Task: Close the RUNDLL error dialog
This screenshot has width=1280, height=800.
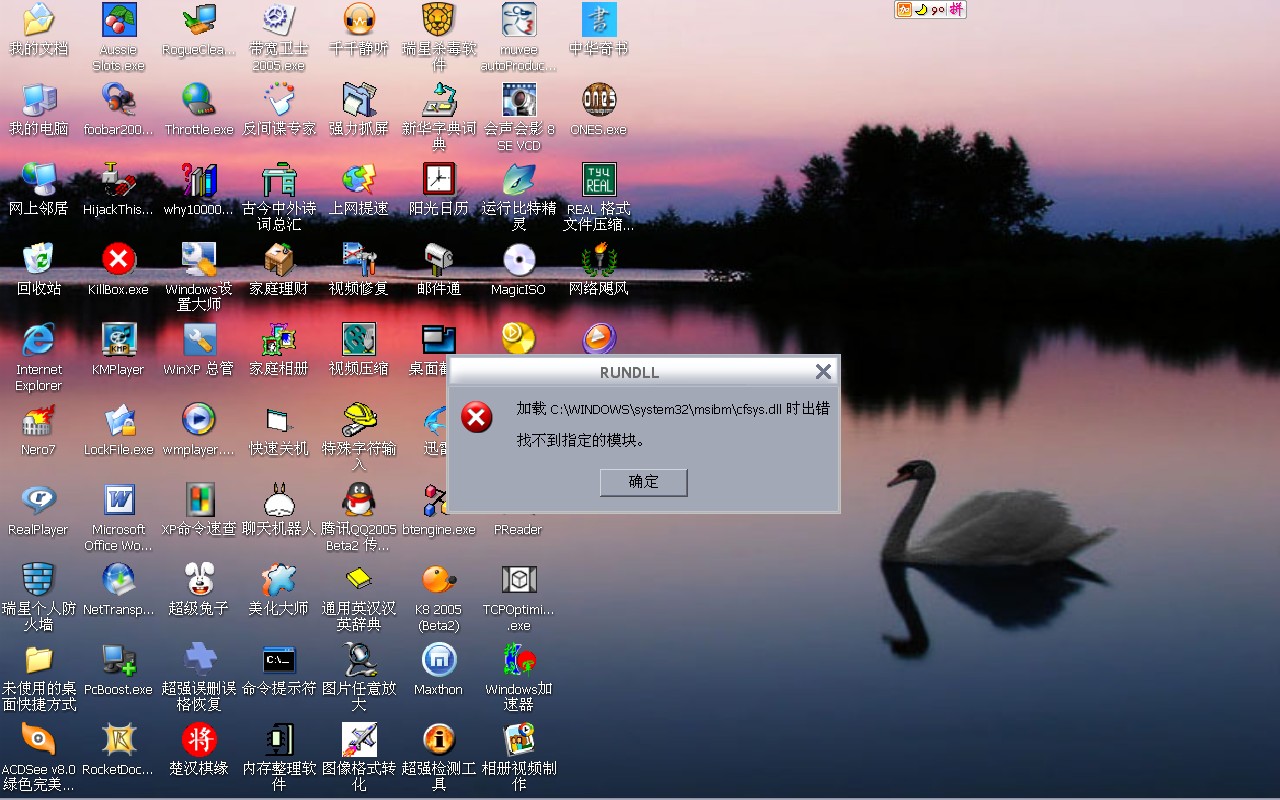Action: (x=823, y=372)
